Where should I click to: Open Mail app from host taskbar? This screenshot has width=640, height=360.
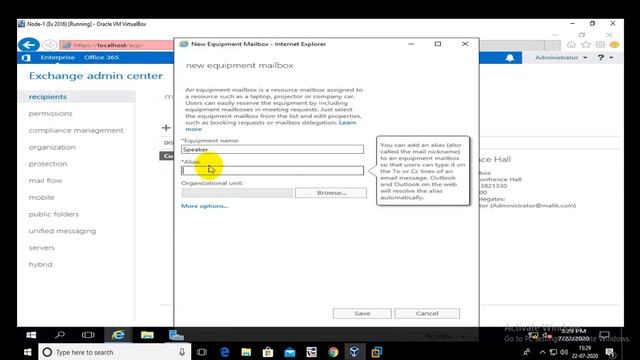click(x=290, y=352)
